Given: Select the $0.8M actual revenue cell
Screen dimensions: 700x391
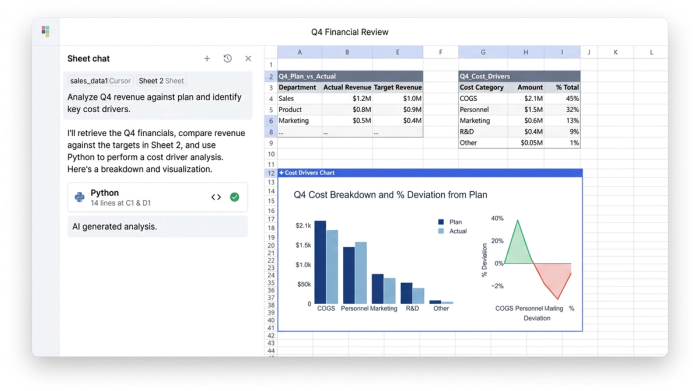Looking at the screenshot, I should point(347,110).
